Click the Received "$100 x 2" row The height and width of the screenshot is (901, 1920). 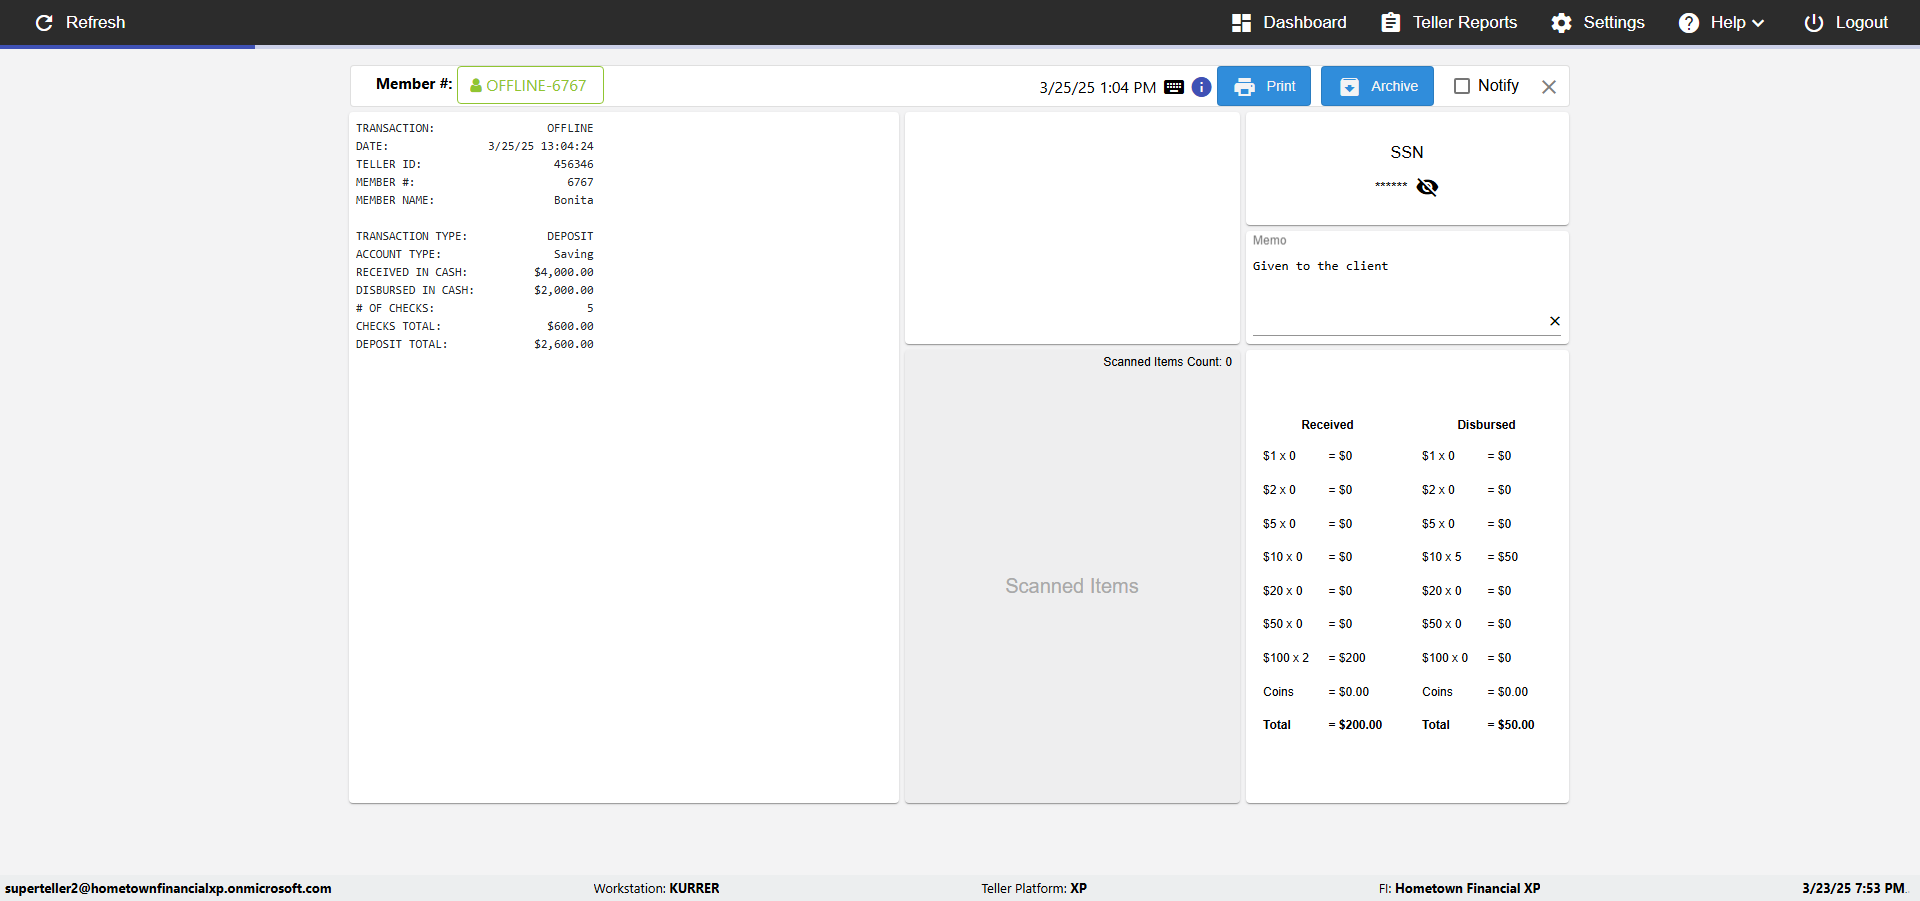[x=1314, y=658]
